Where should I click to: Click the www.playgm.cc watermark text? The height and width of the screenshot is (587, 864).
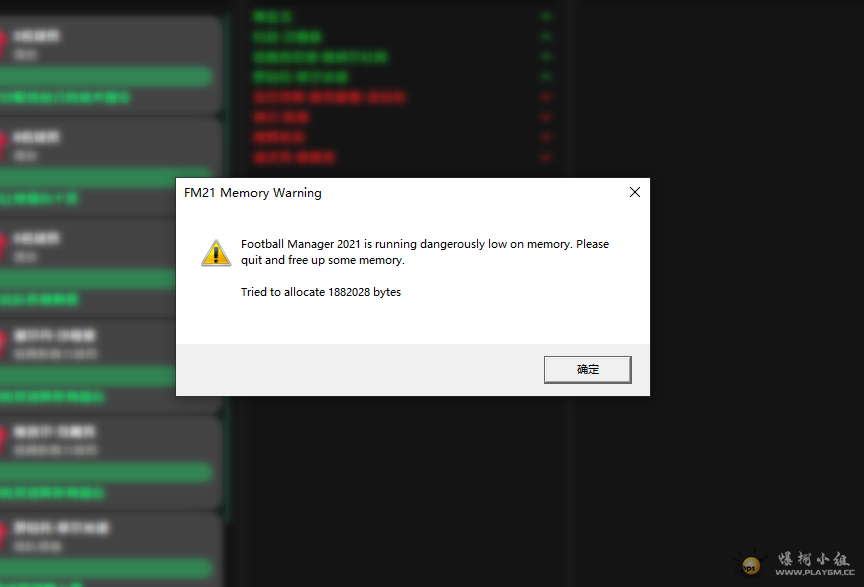[x=814, y=573]
